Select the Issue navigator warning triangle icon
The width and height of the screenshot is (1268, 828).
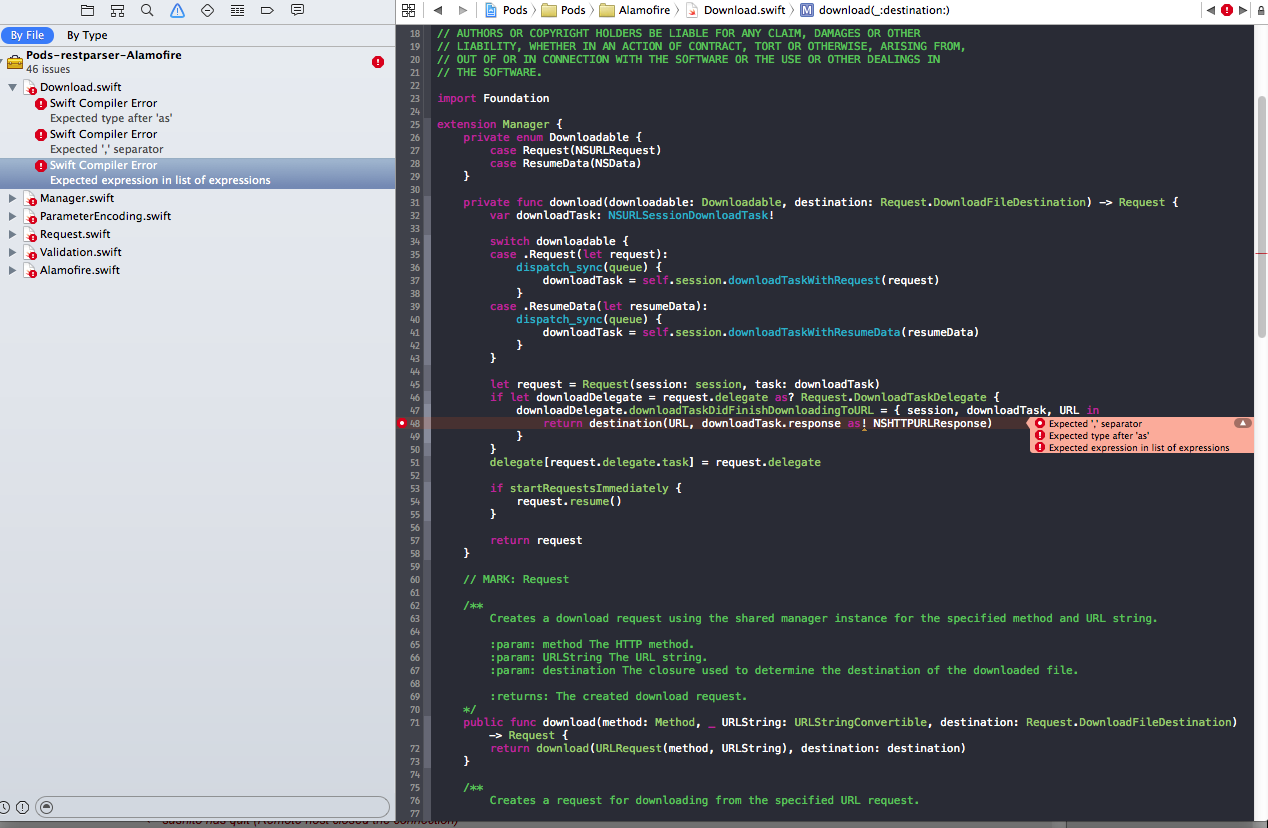[177, 10]
